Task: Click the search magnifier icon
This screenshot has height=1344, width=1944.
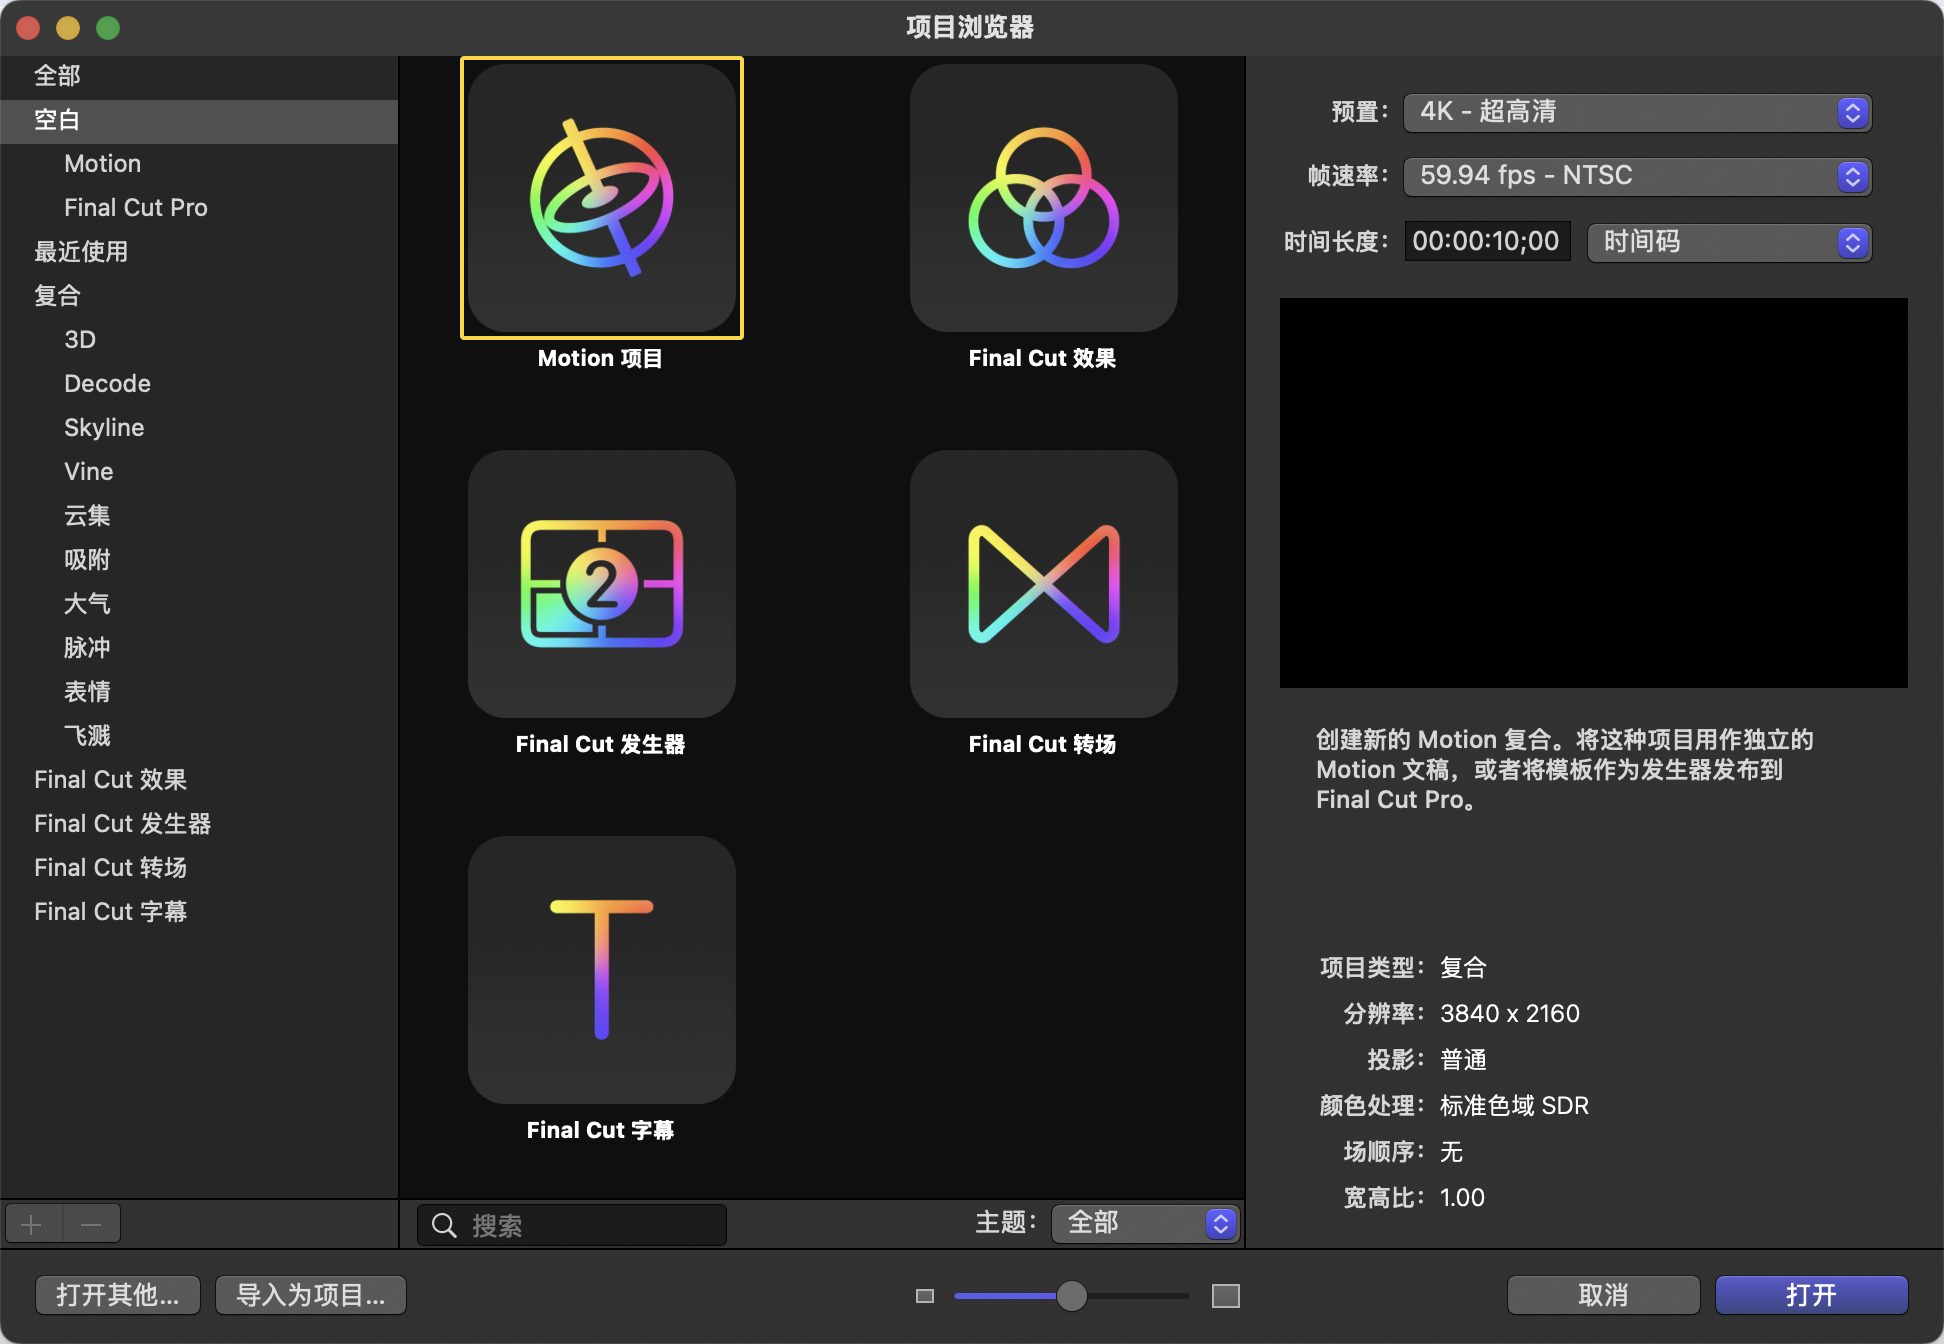Action: (x=443, y=1225)
